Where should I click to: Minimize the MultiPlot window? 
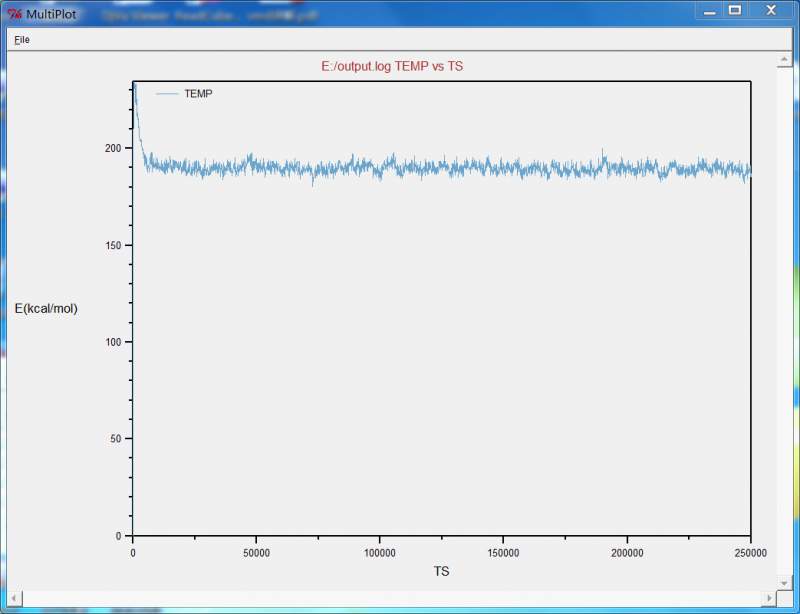[709, 11]
